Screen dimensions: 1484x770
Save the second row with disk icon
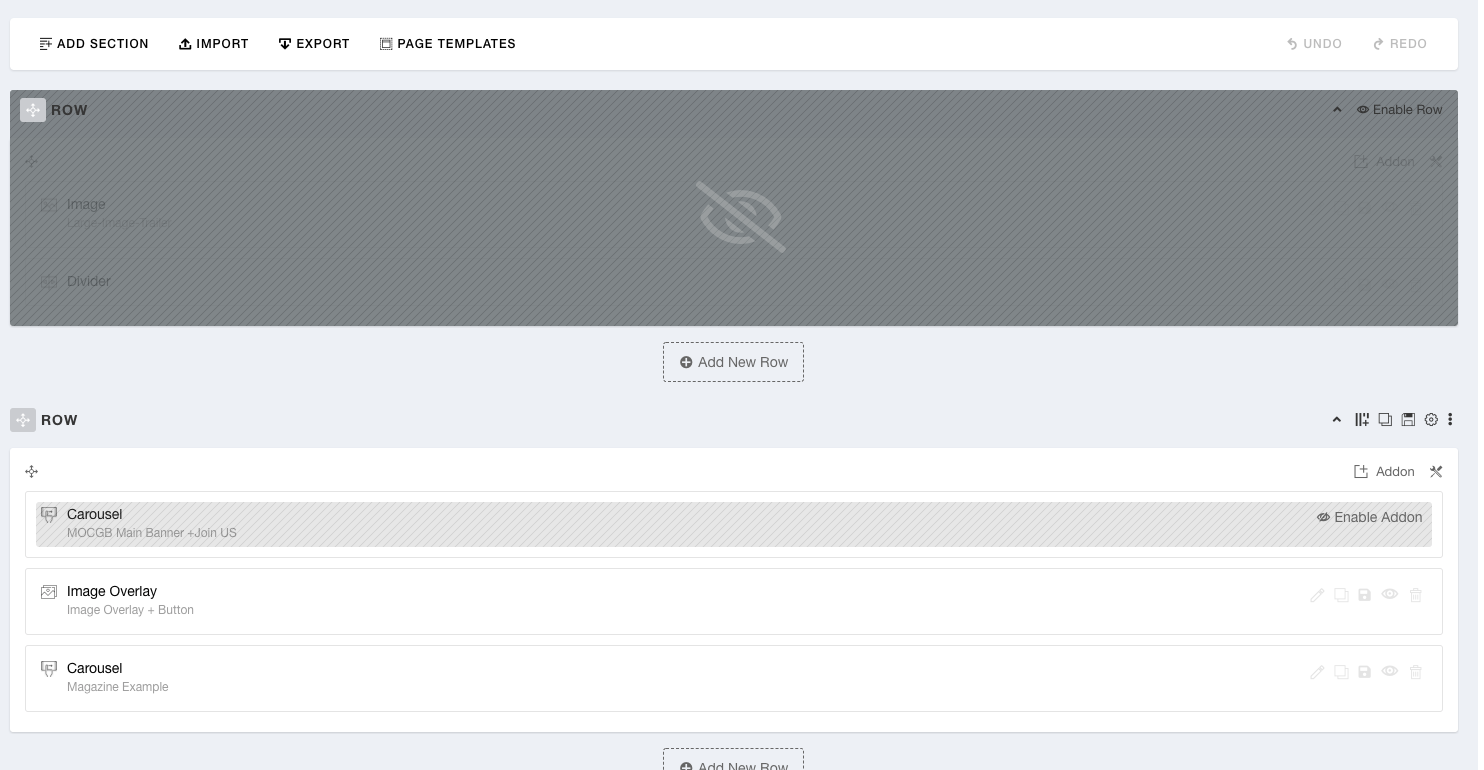tap(1408, 420)
